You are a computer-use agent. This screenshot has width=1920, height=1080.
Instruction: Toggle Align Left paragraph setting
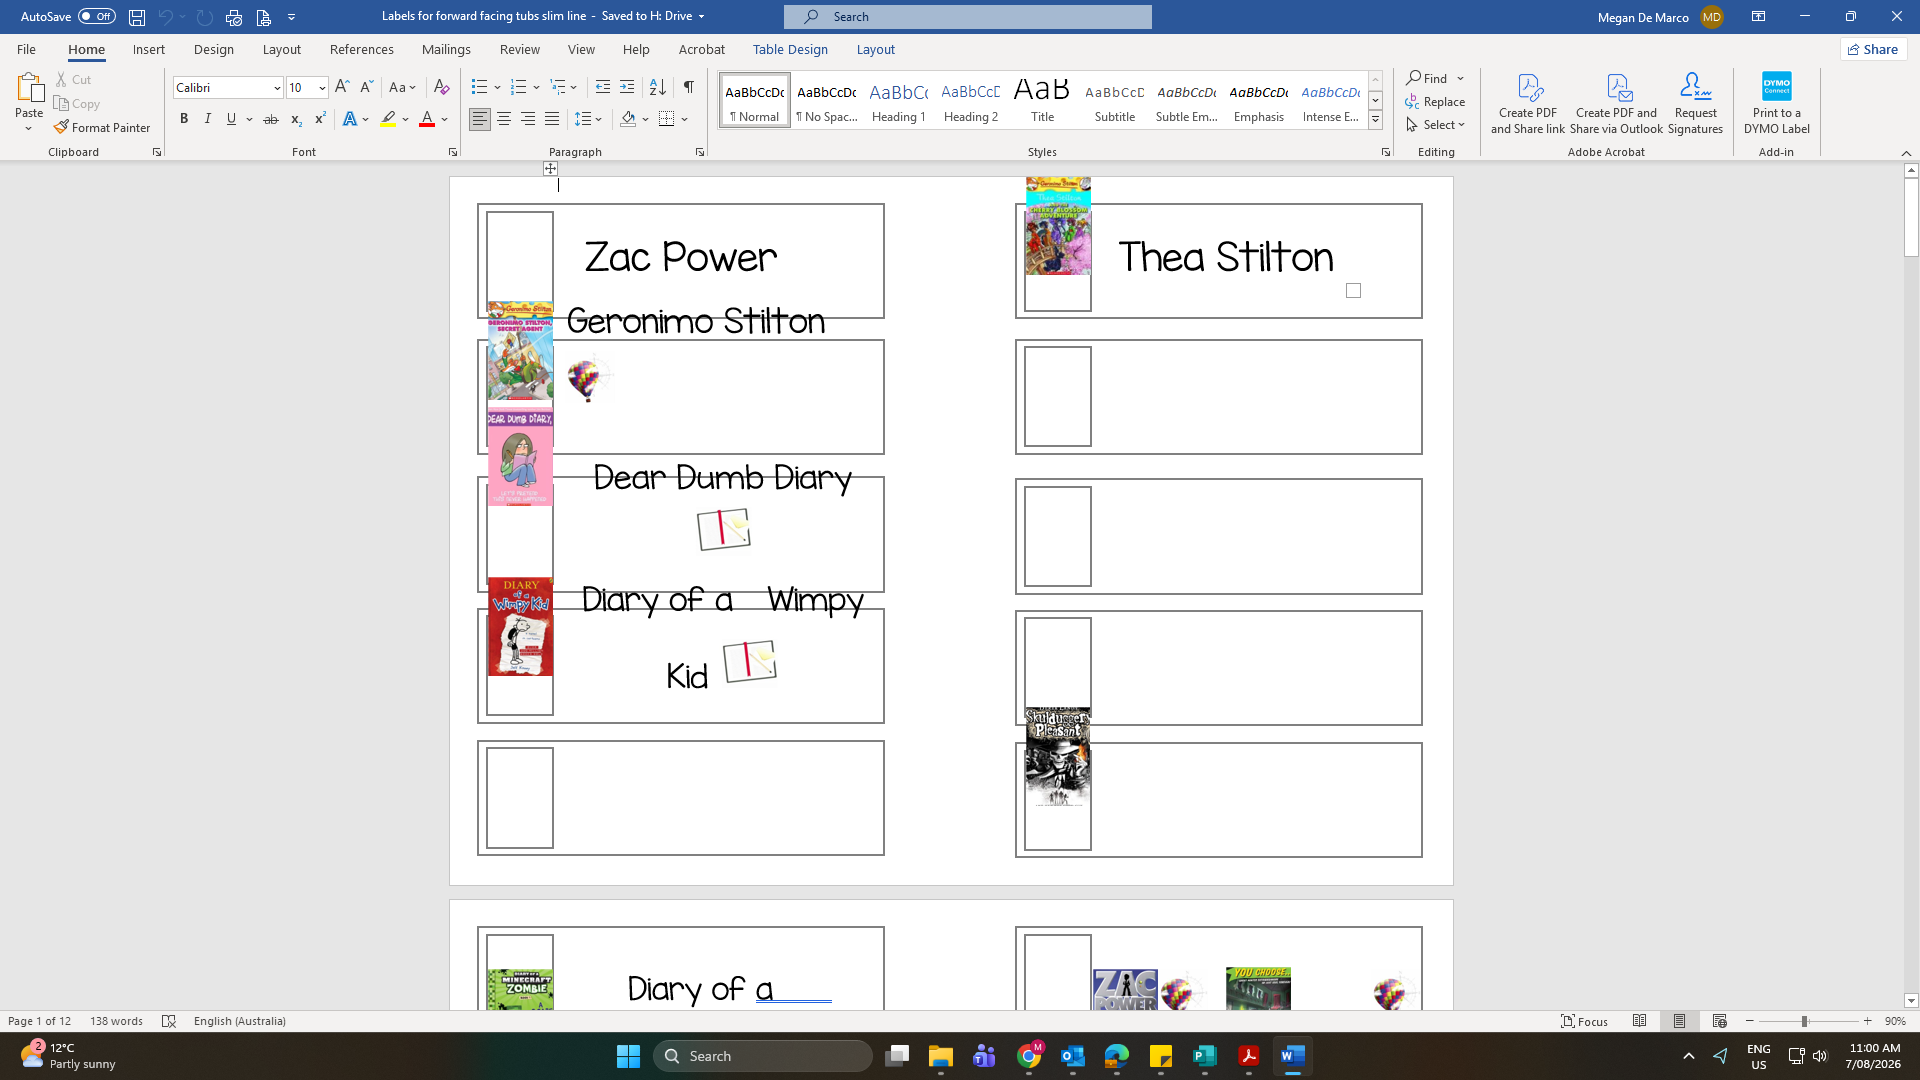(480, 119)
